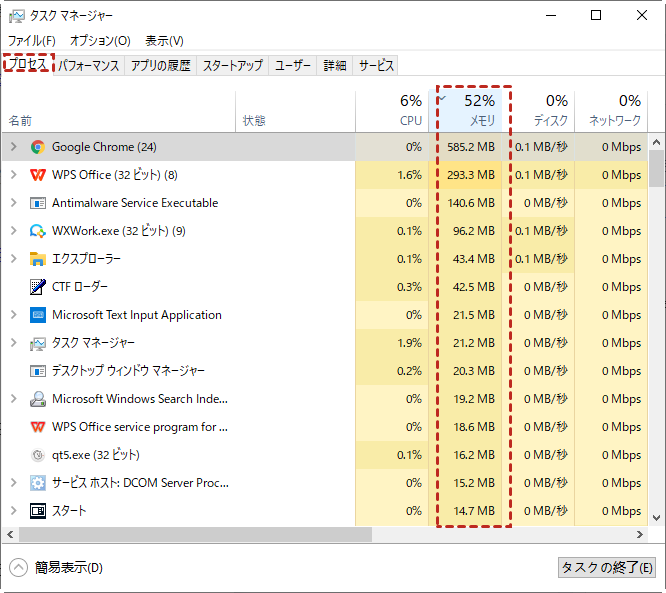
Task: Click the vertical scrollbar thumb
Action: click(657, 168)
